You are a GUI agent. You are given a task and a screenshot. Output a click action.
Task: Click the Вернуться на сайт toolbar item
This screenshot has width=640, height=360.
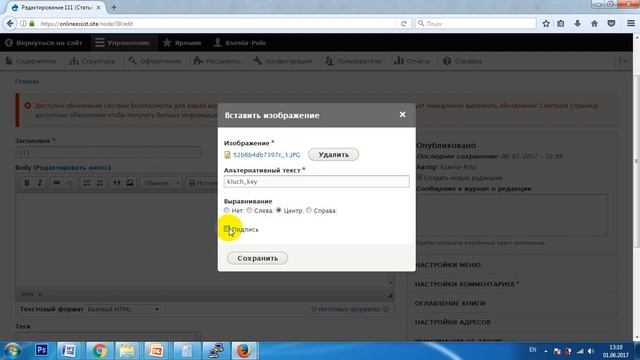[44, 43]
